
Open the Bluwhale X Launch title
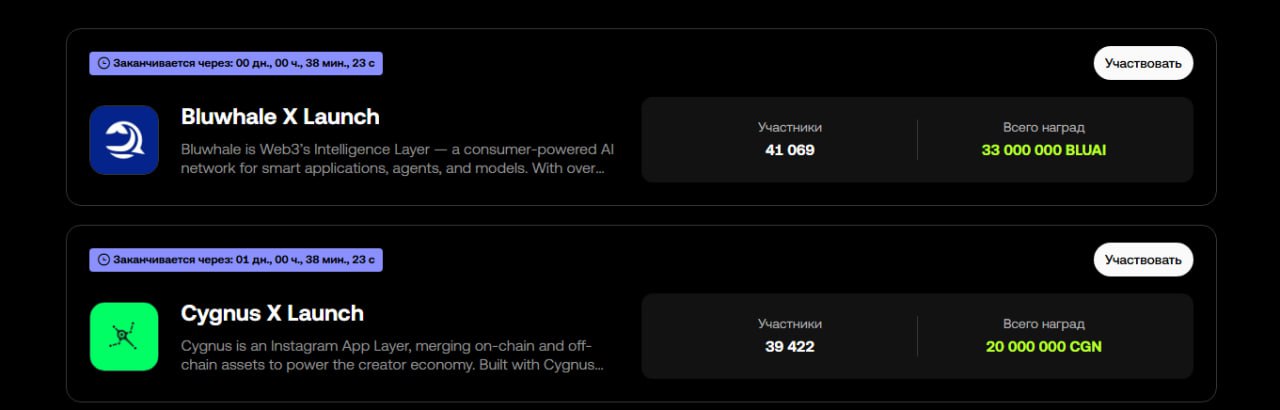click(280, 117)
